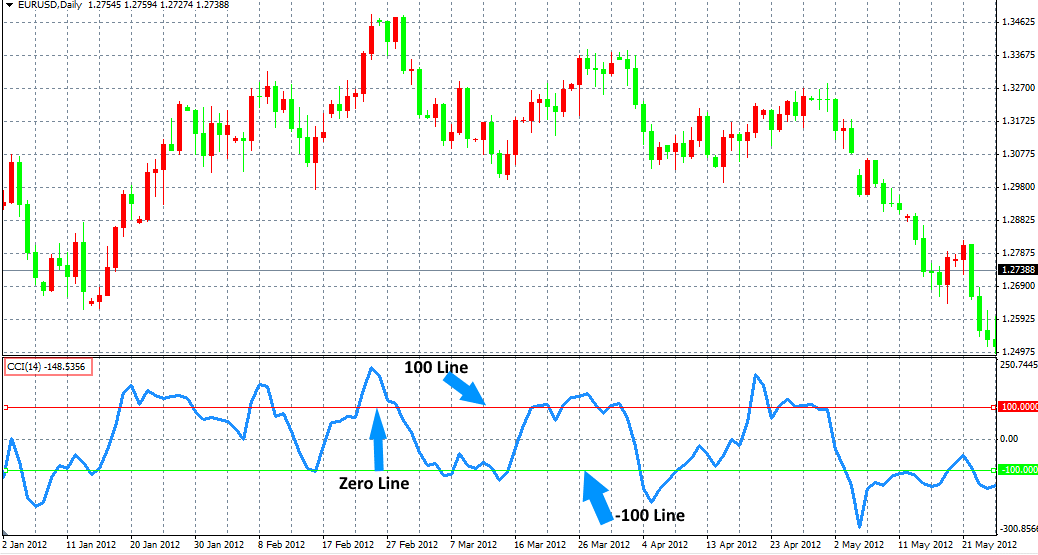
Task: Click the triangle arrow before EURUSD,Daily
Action: (x=8, y=6)
